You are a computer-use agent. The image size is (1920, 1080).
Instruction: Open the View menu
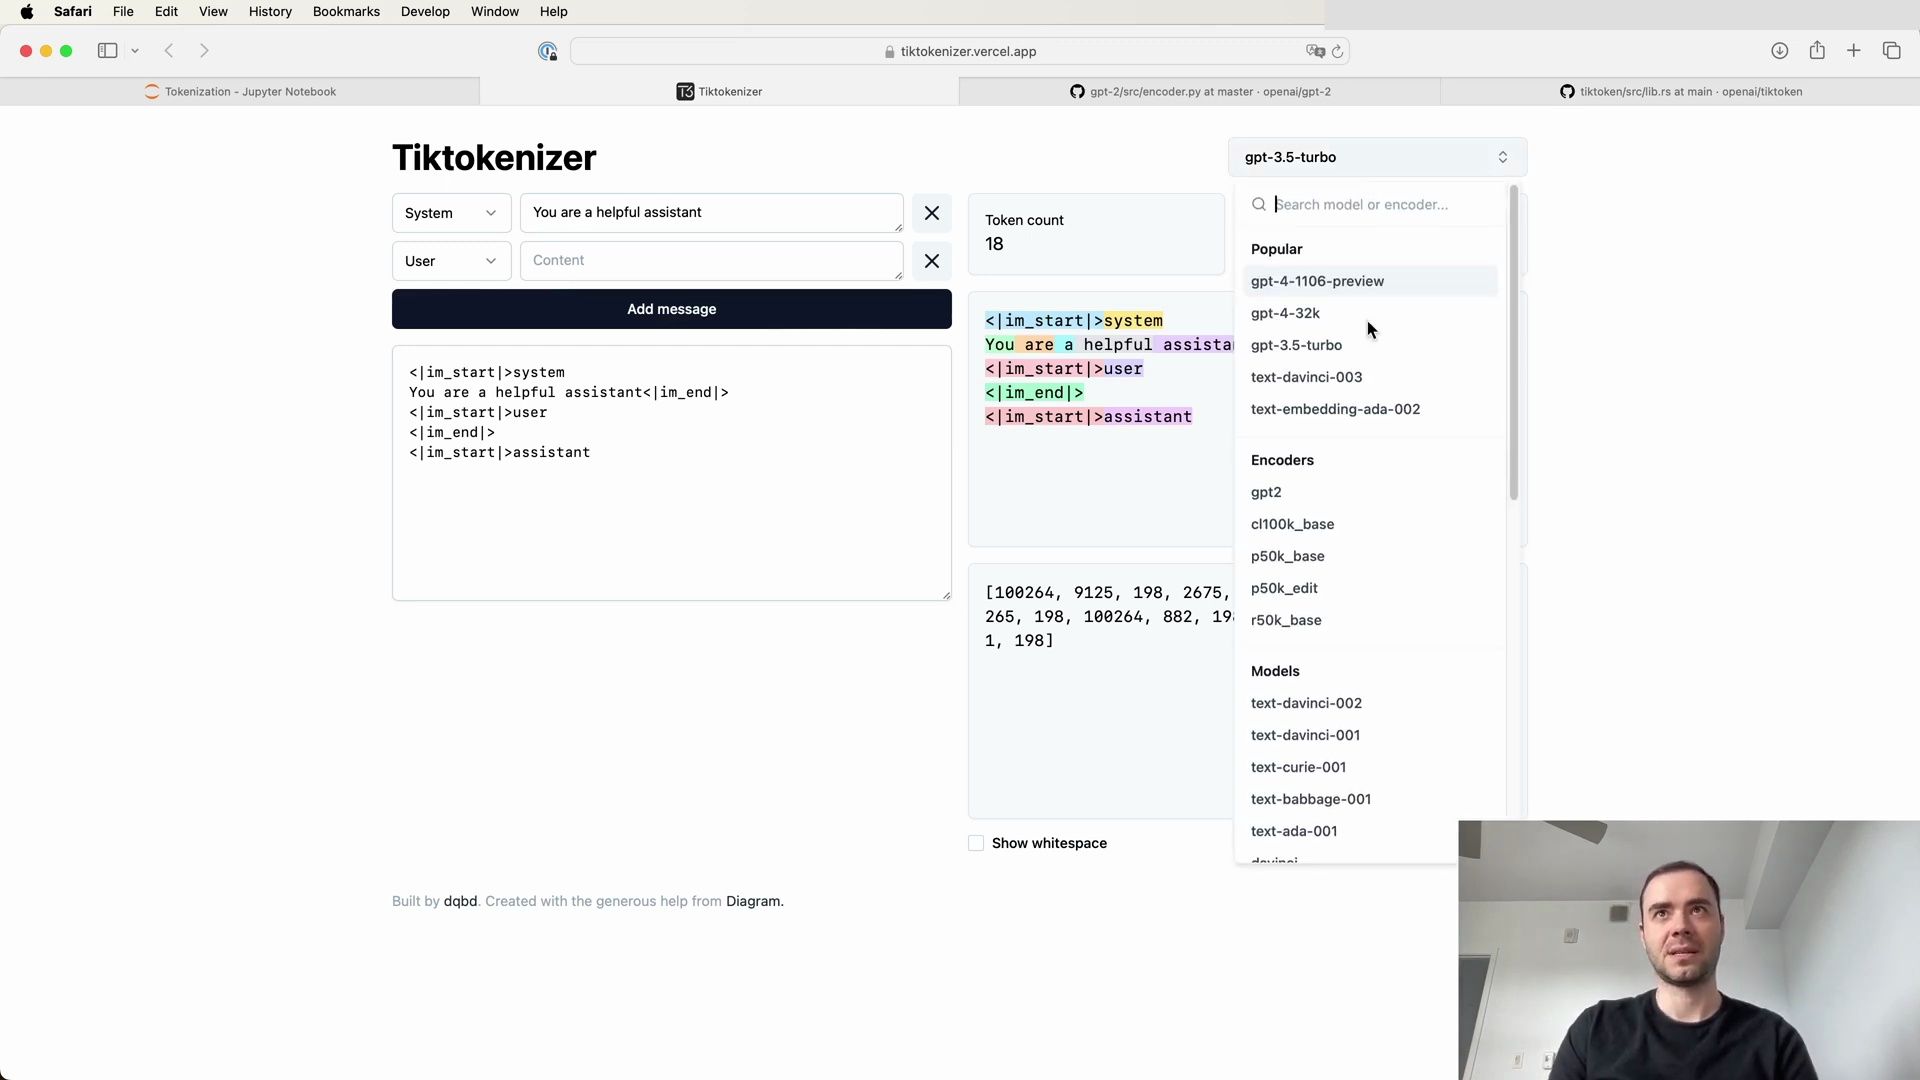[x=213, y=12]
